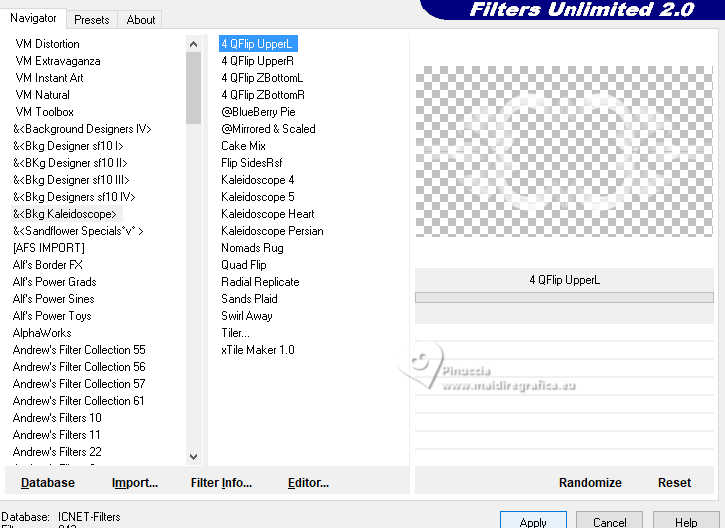The width and height of the screenshot is (725, 528).
Task: Choose AlphaWorks category
Action: [x=42, y=333]
